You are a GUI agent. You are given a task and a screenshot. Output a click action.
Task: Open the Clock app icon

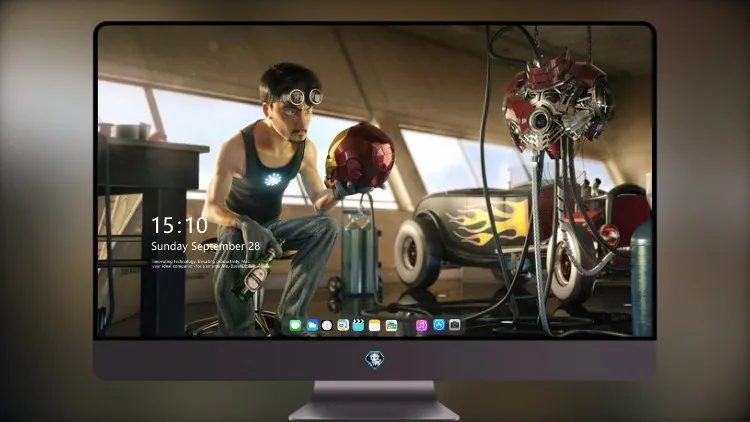tap(327, 325)
